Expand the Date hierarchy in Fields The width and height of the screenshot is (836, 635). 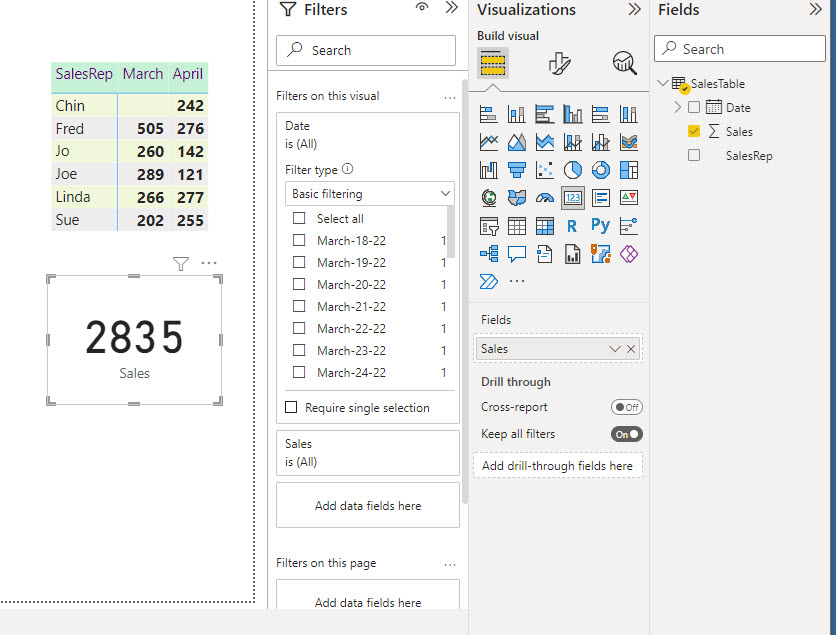click(677, 107)
